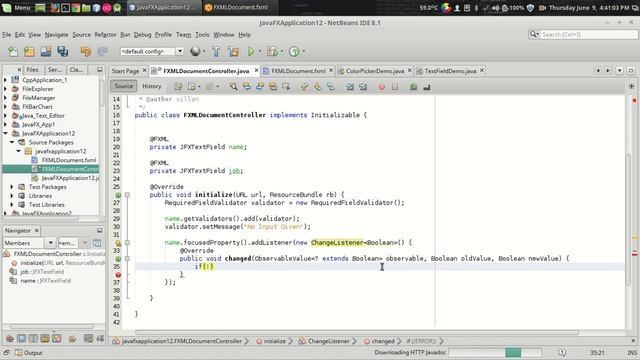Click the ChangeListener breadcrumb
Screen dimensions: 640x360
point(325,341)
